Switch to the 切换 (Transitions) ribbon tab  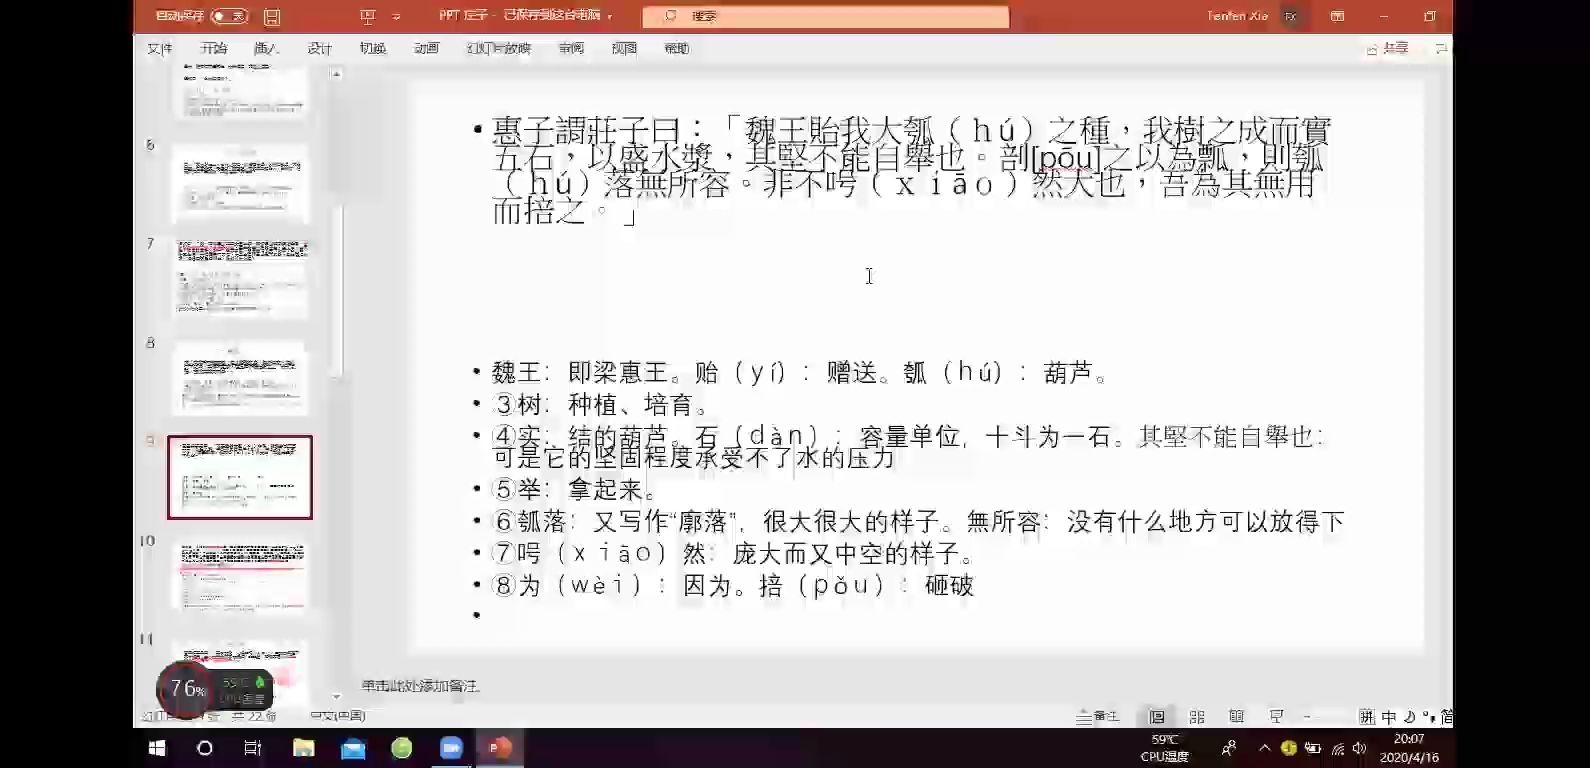click(x=373, y=49)
